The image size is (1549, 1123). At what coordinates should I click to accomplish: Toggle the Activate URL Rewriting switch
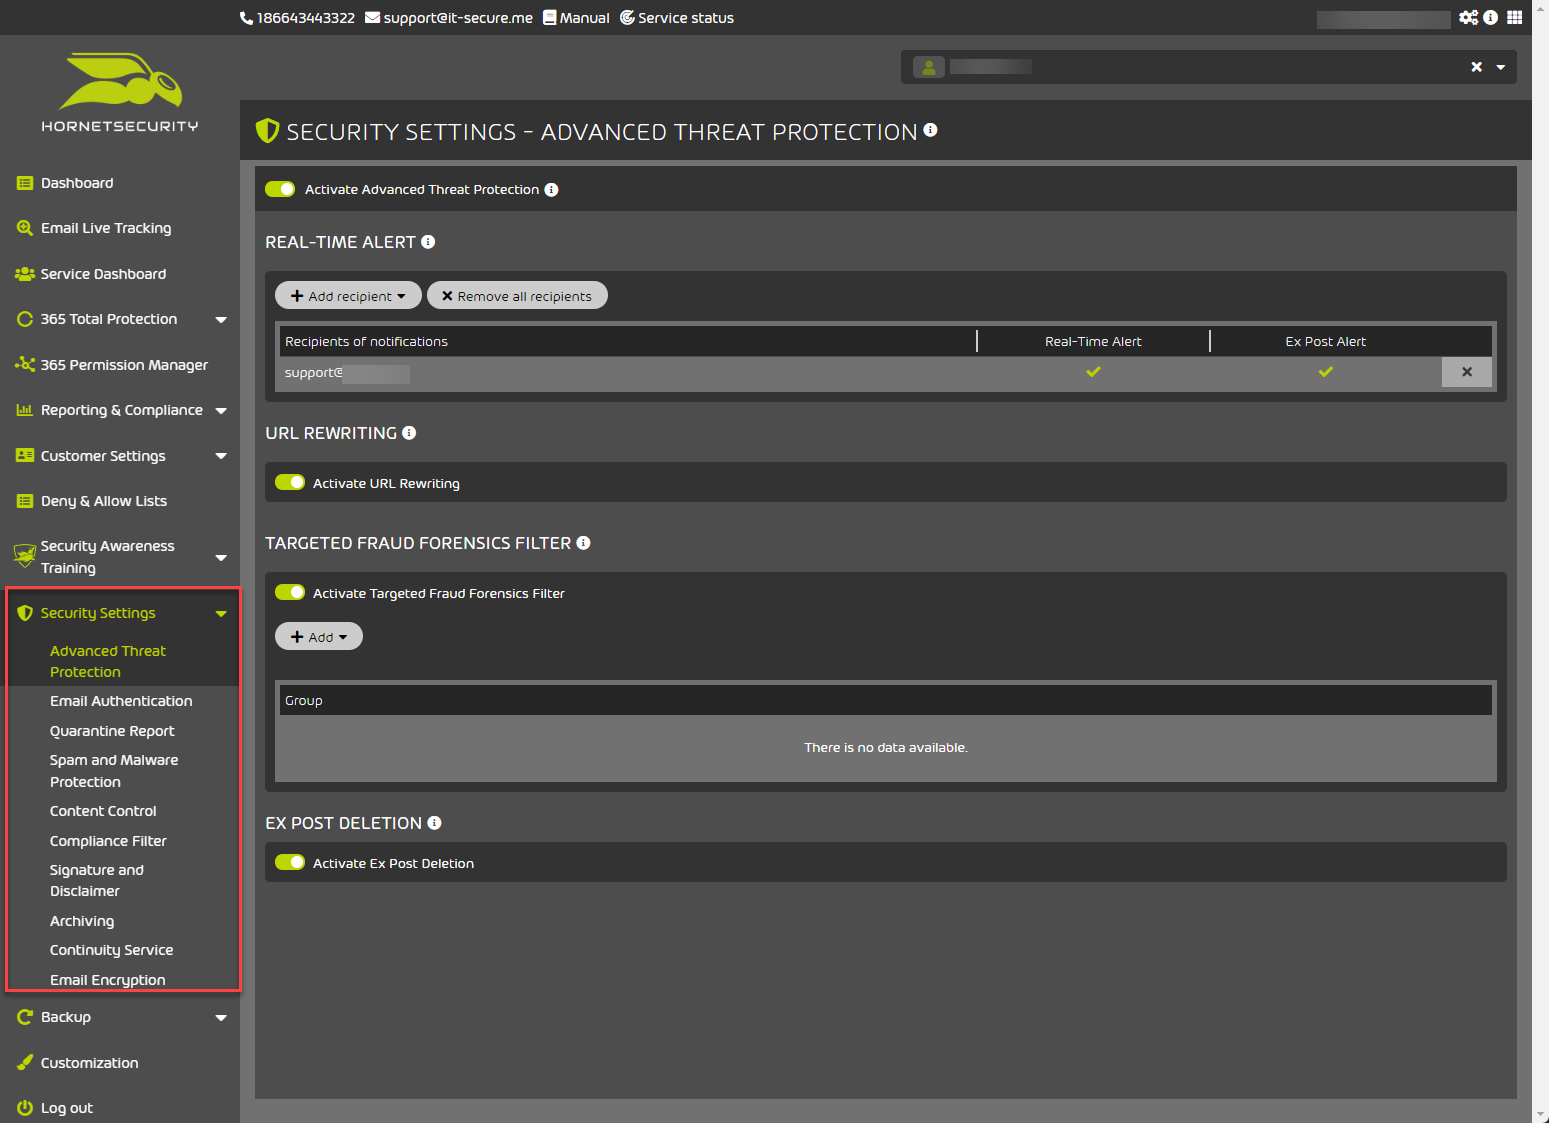290,482
